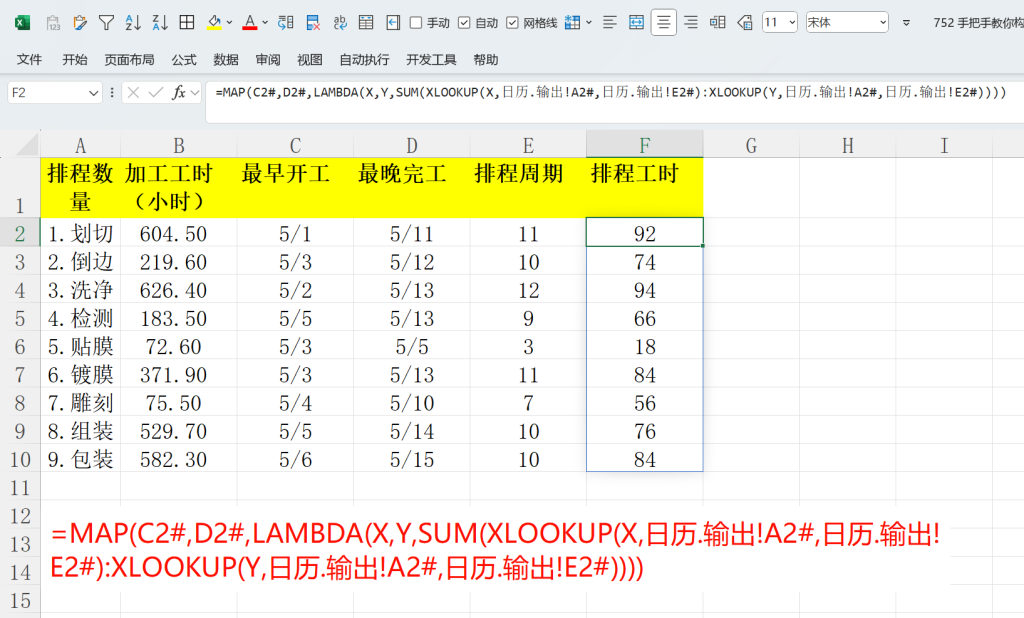Click the borders grid icon
The height and width of the screenshot is (618, 1024).
pos(187,22)
